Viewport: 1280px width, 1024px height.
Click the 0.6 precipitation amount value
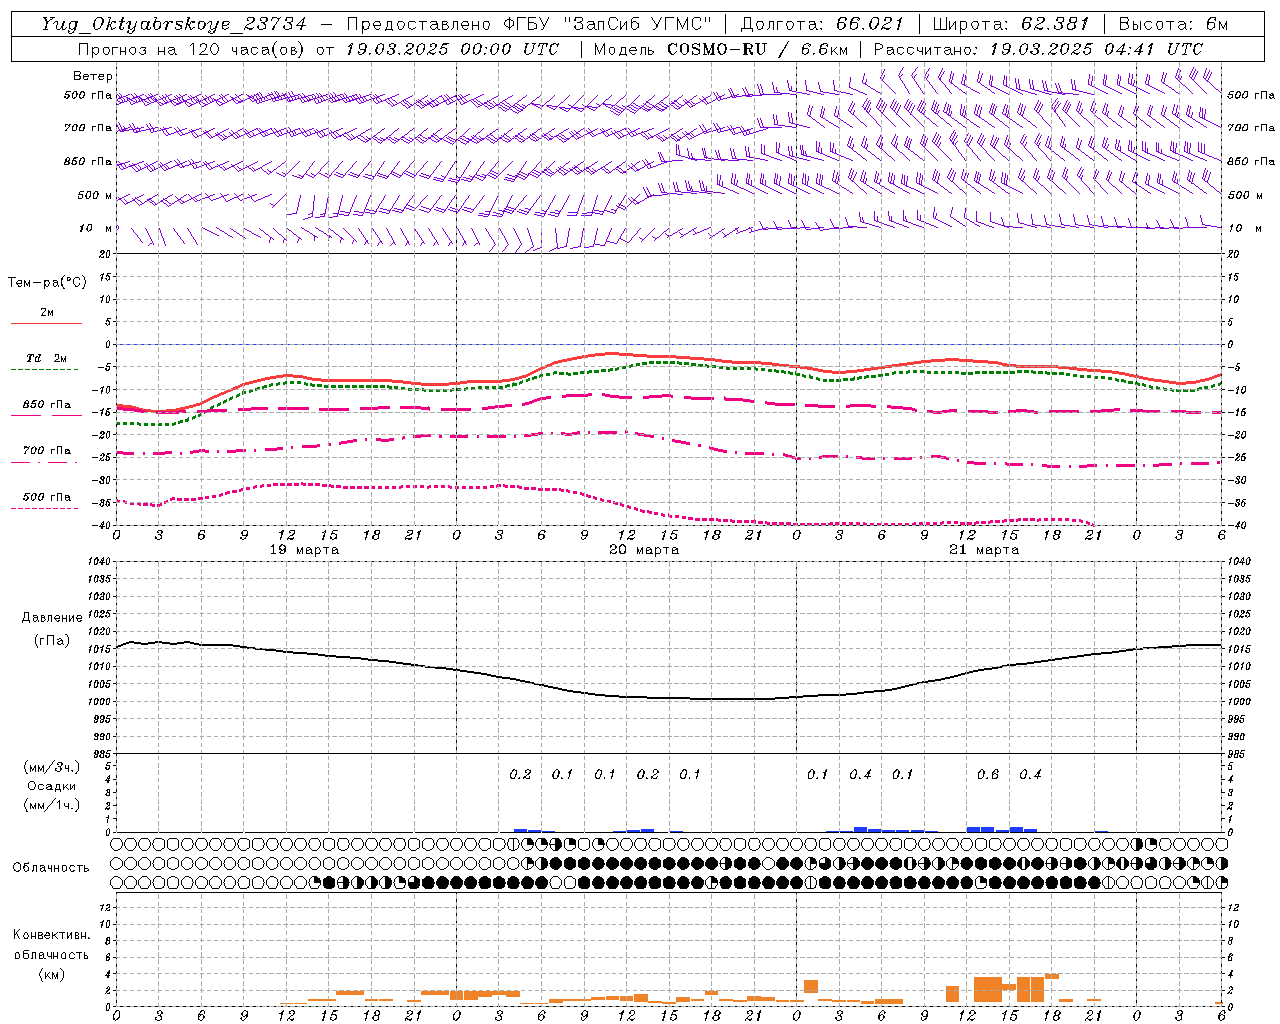tap(988, 774)
